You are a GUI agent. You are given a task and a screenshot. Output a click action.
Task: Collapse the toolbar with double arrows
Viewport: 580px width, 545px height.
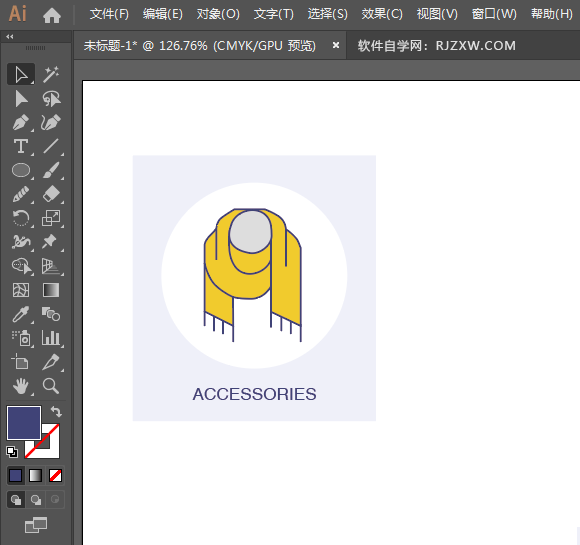pyautogui.click(x=10, y=37)
